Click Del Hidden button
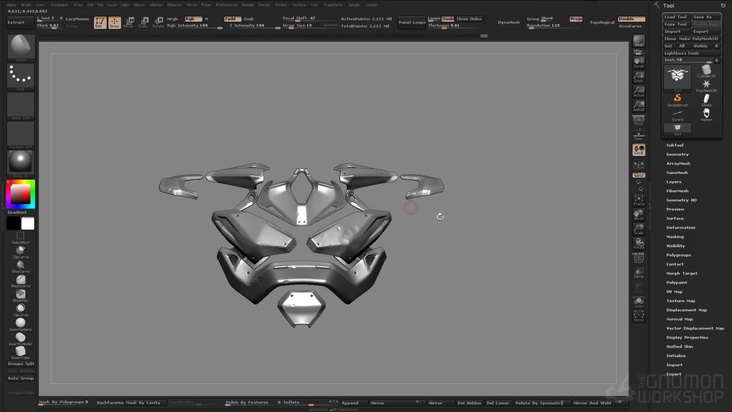The width and height of the screenshot is (732, 412). click(x=469, y=403)
